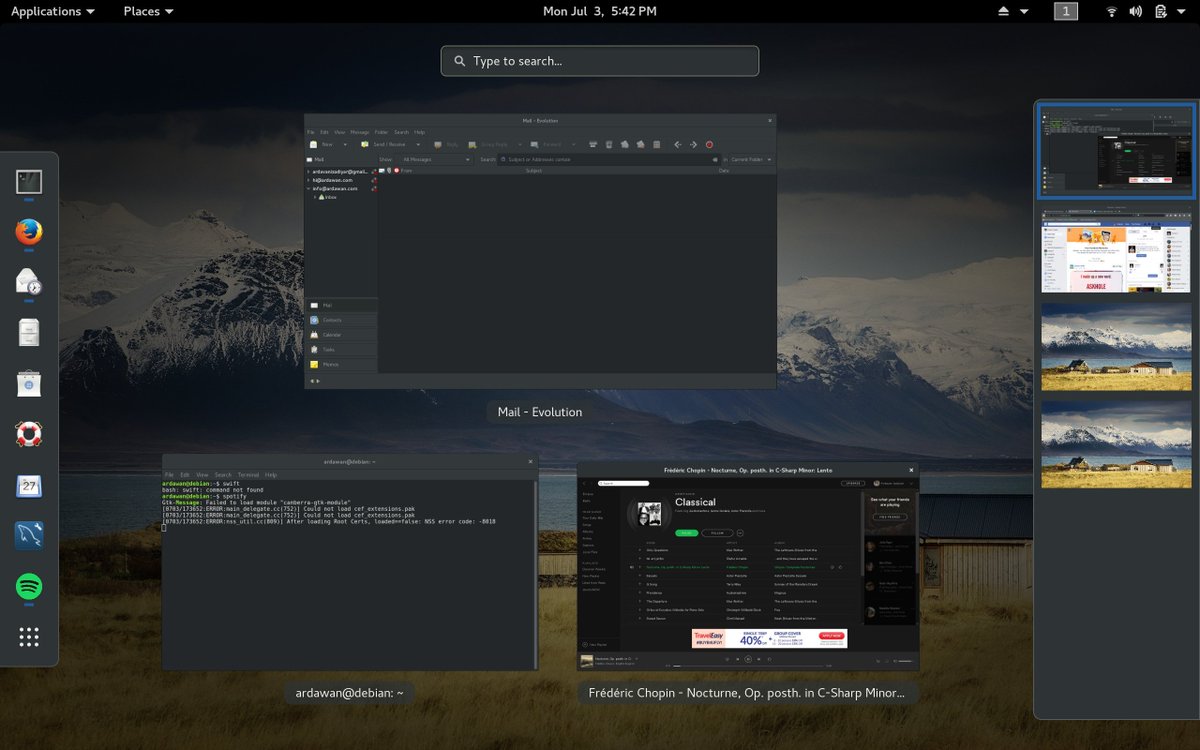This screenshot has width=1200, height=750.
Task: Switch to second workspace thumbnail with browser
Action: coord(1116,250)
